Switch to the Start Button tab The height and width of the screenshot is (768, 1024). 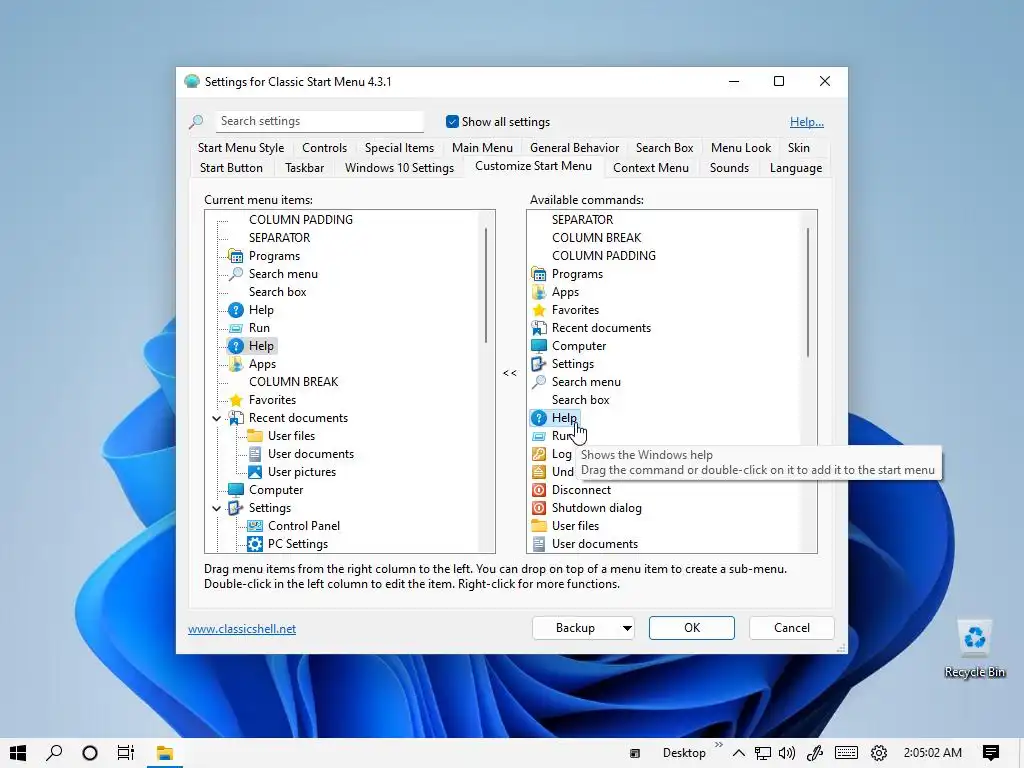231,168
